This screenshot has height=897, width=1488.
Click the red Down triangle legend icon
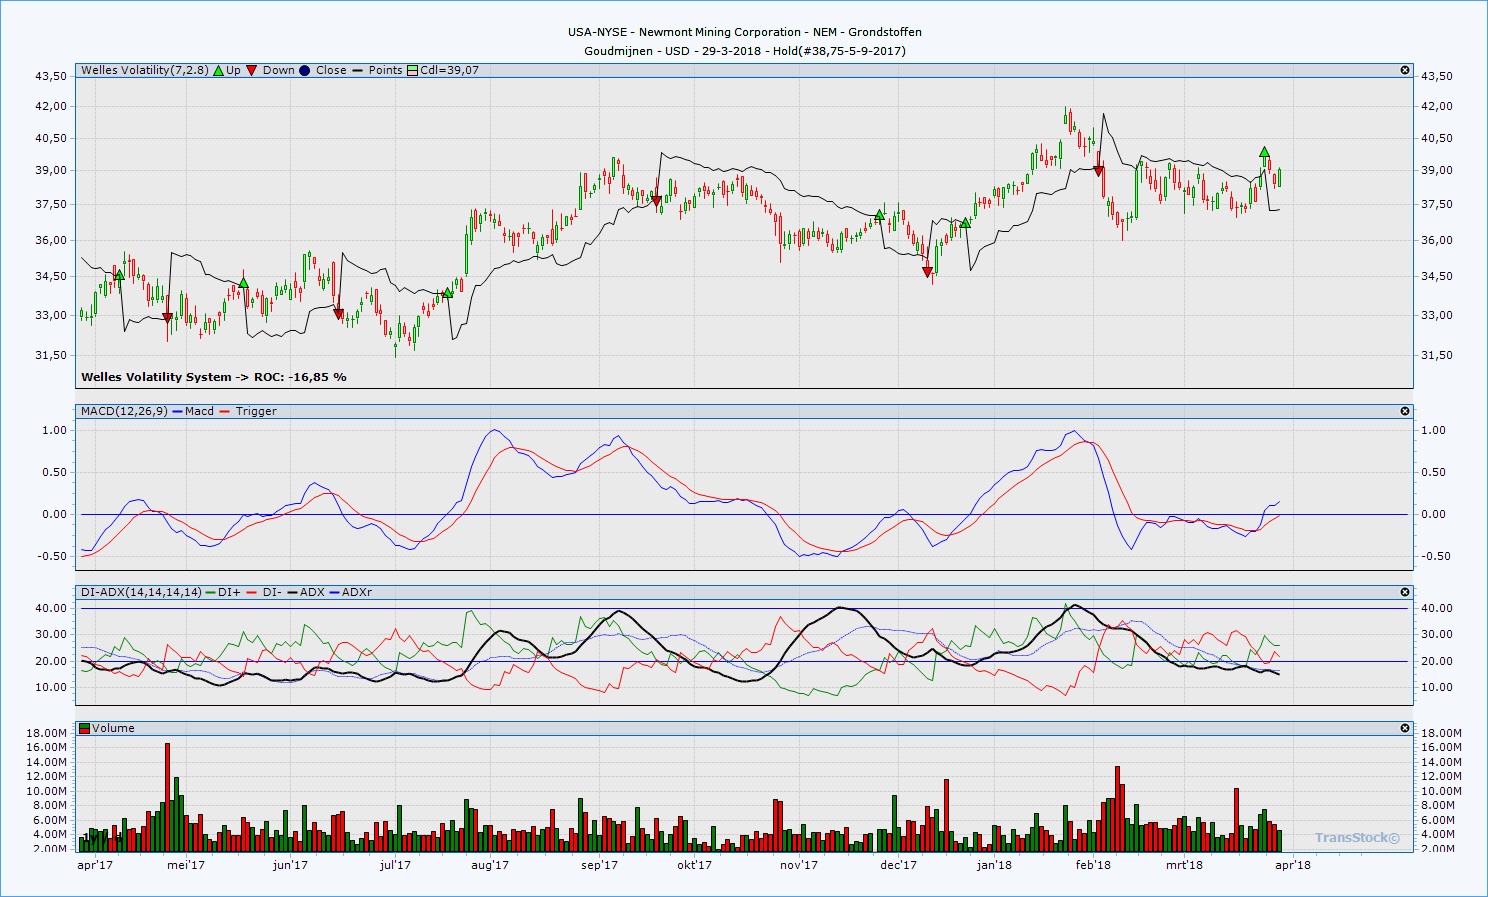click(252, 70)
